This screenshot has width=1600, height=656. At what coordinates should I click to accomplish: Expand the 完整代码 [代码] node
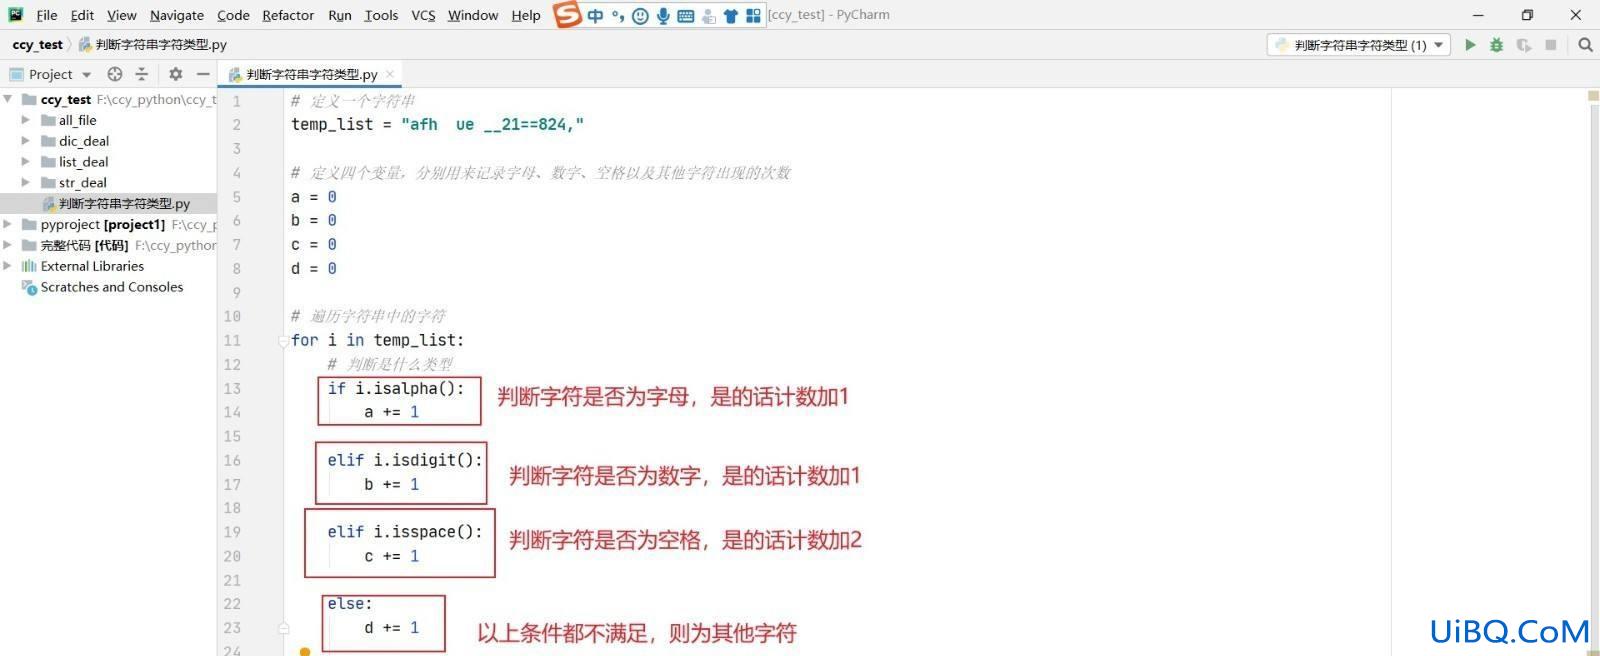coord(8,245)
